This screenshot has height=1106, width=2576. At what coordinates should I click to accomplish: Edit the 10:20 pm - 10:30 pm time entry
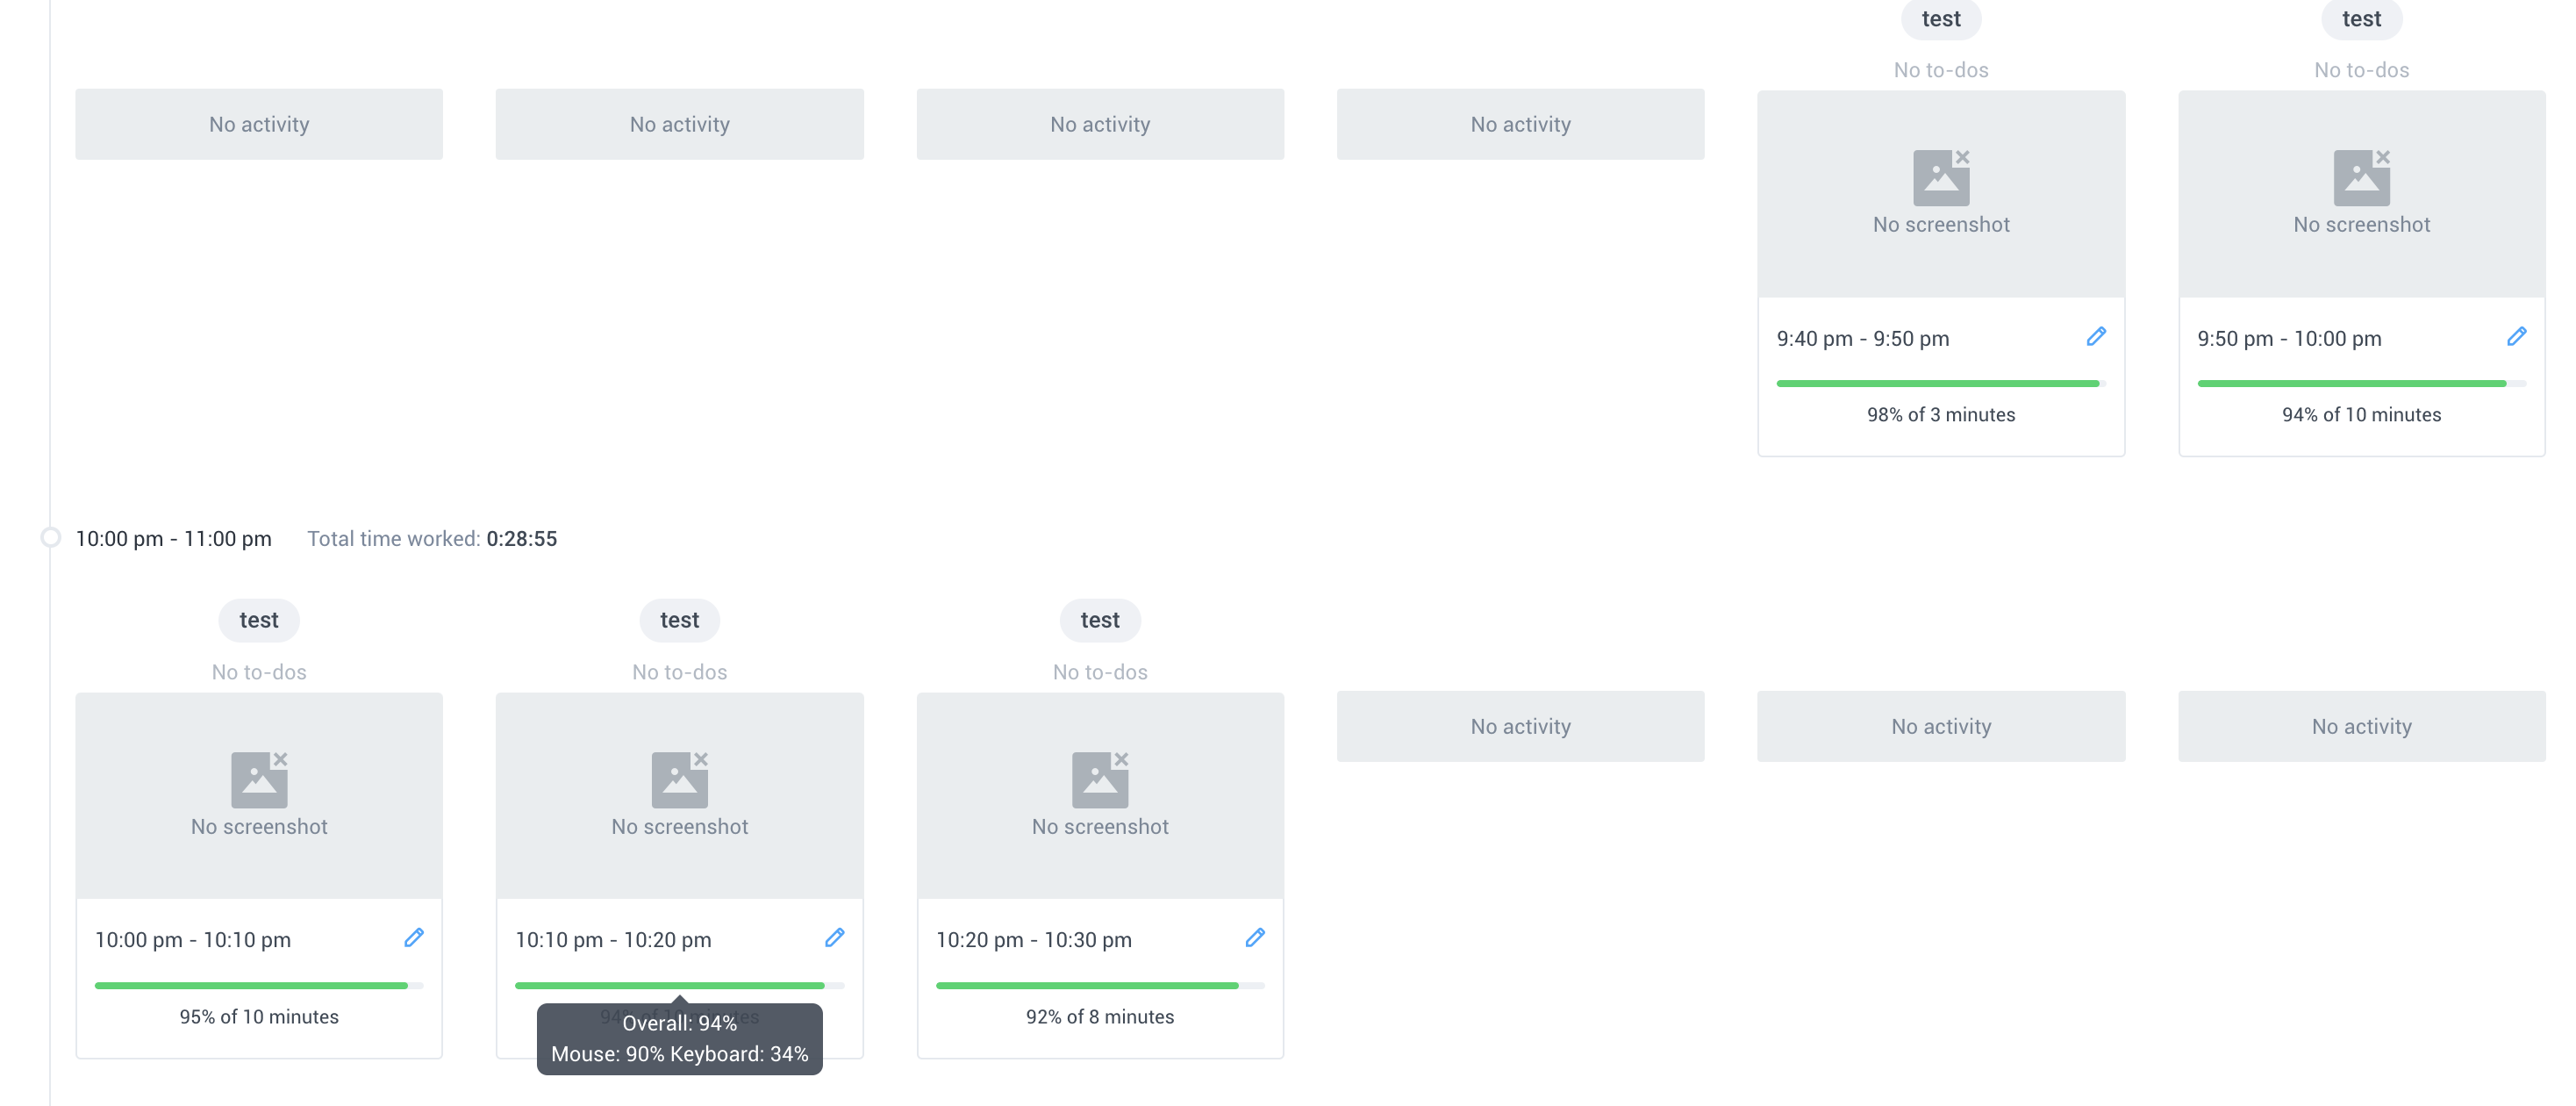(1256, 938)
